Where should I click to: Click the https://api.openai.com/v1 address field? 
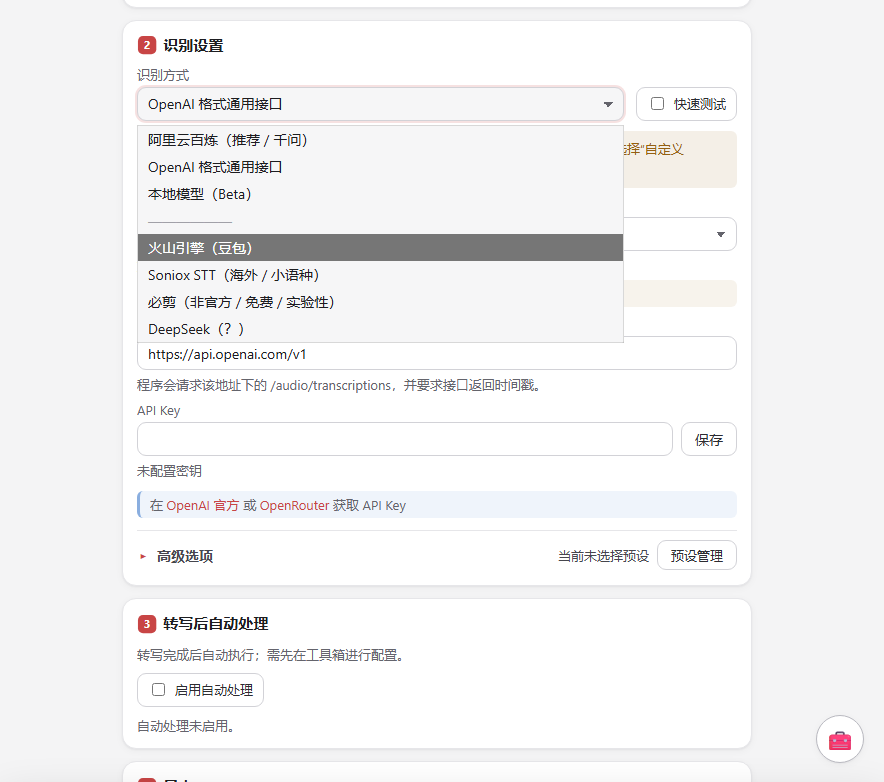437,354
